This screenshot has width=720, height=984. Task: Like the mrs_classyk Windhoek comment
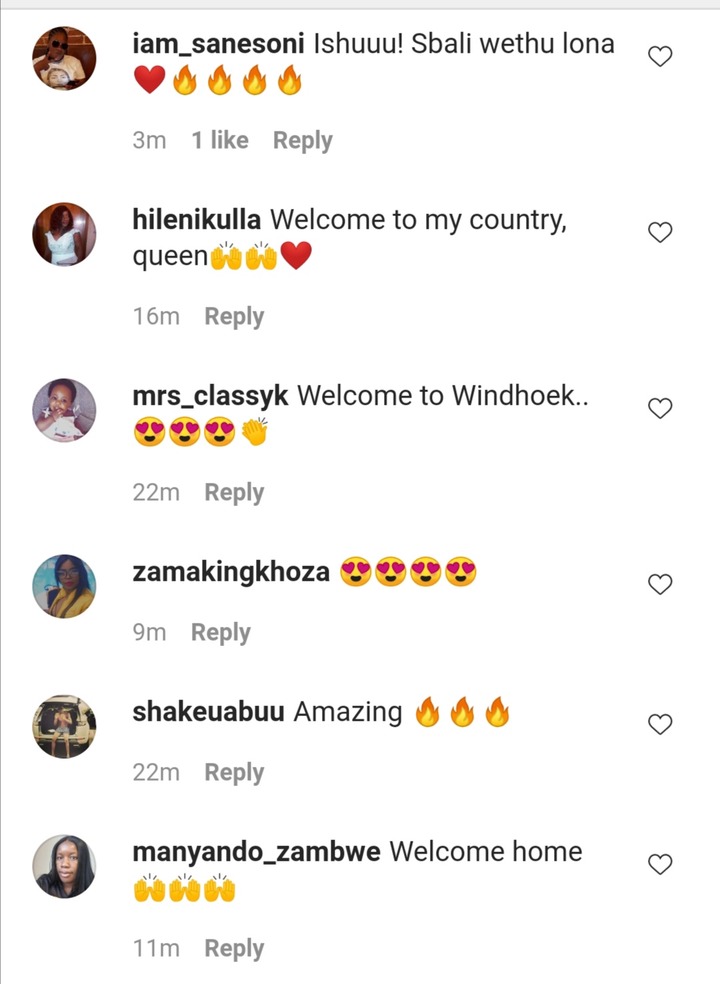(660, 408)
